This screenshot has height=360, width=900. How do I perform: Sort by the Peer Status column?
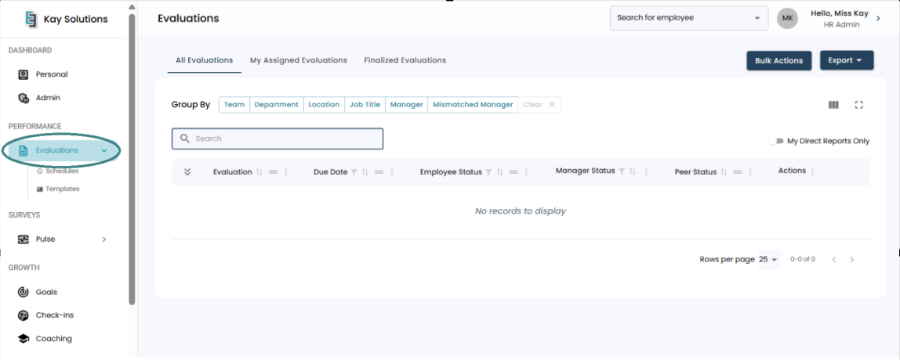[724, 172]
